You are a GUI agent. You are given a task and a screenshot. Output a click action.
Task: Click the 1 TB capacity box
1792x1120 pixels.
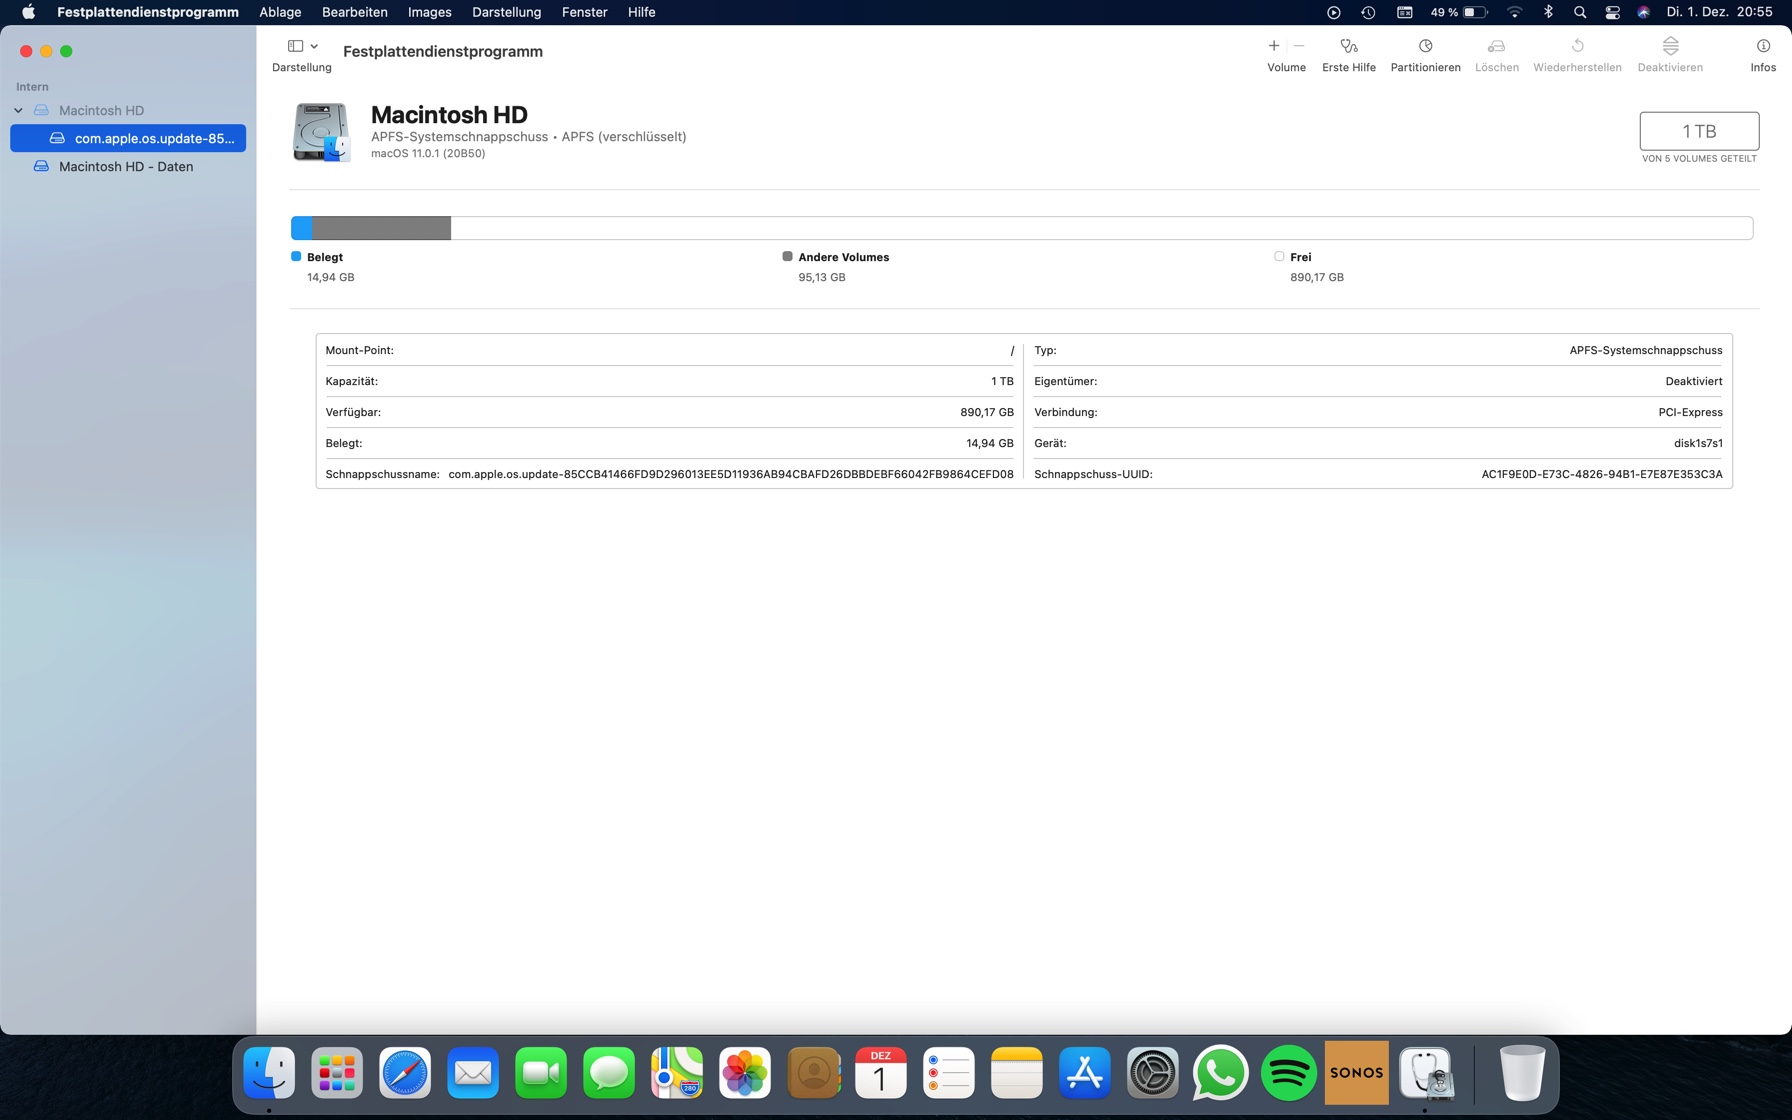(x=1699, y=131)
